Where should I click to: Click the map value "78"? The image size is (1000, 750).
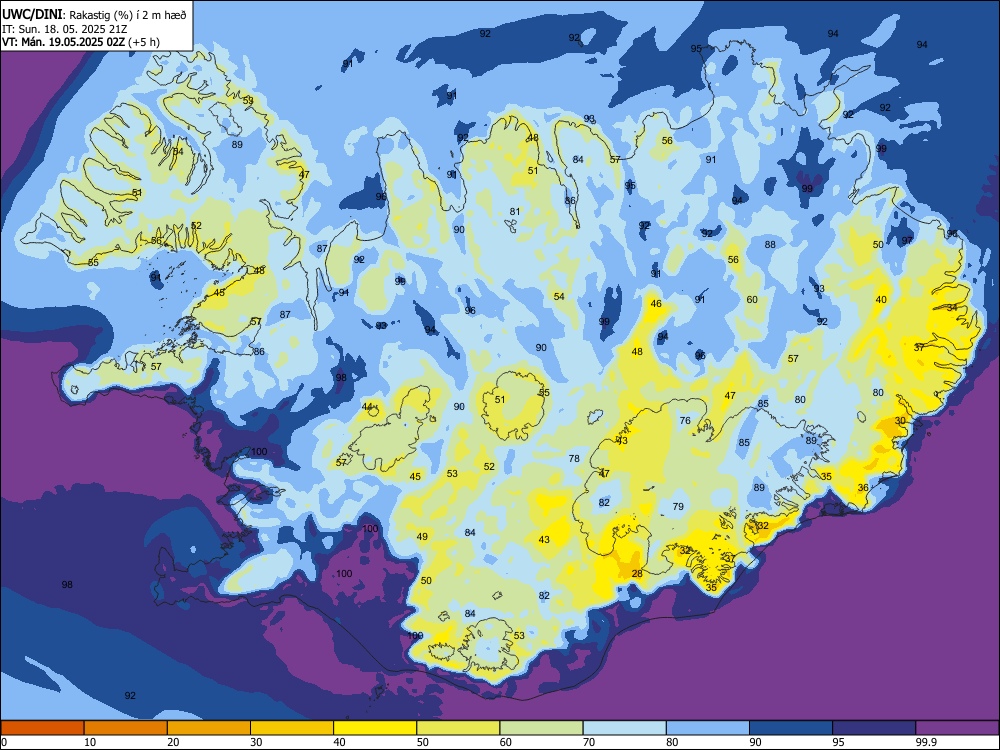574,458
